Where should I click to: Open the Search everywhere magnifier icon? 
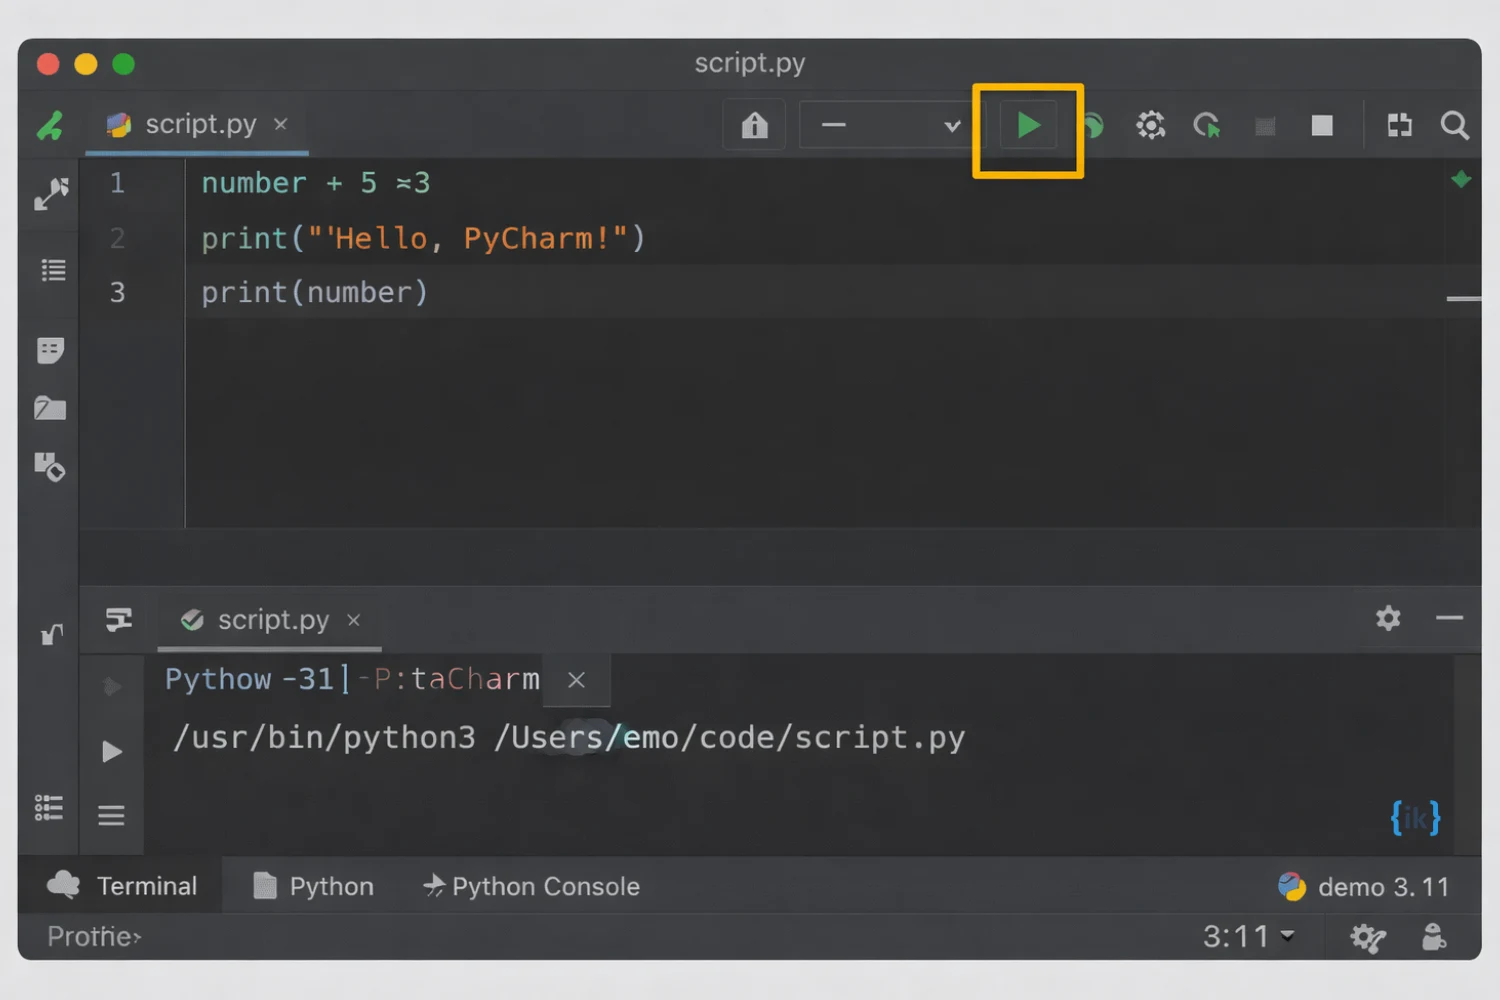[1454, 125]
